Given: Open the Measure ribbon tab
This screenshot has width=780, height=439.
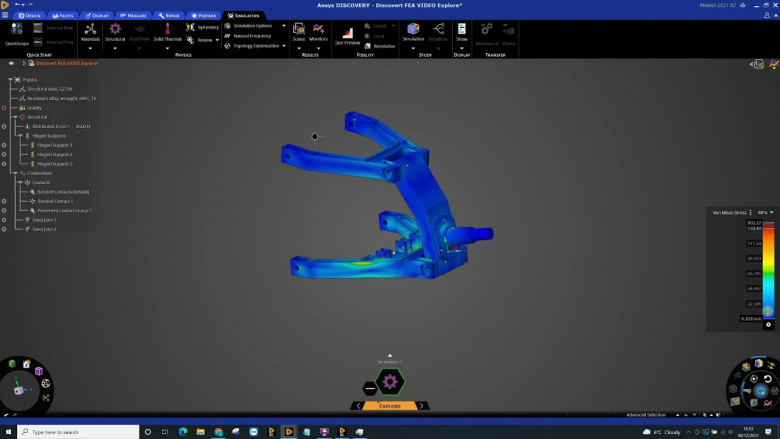Looking at the screenshot, I should tap(132, 16).
